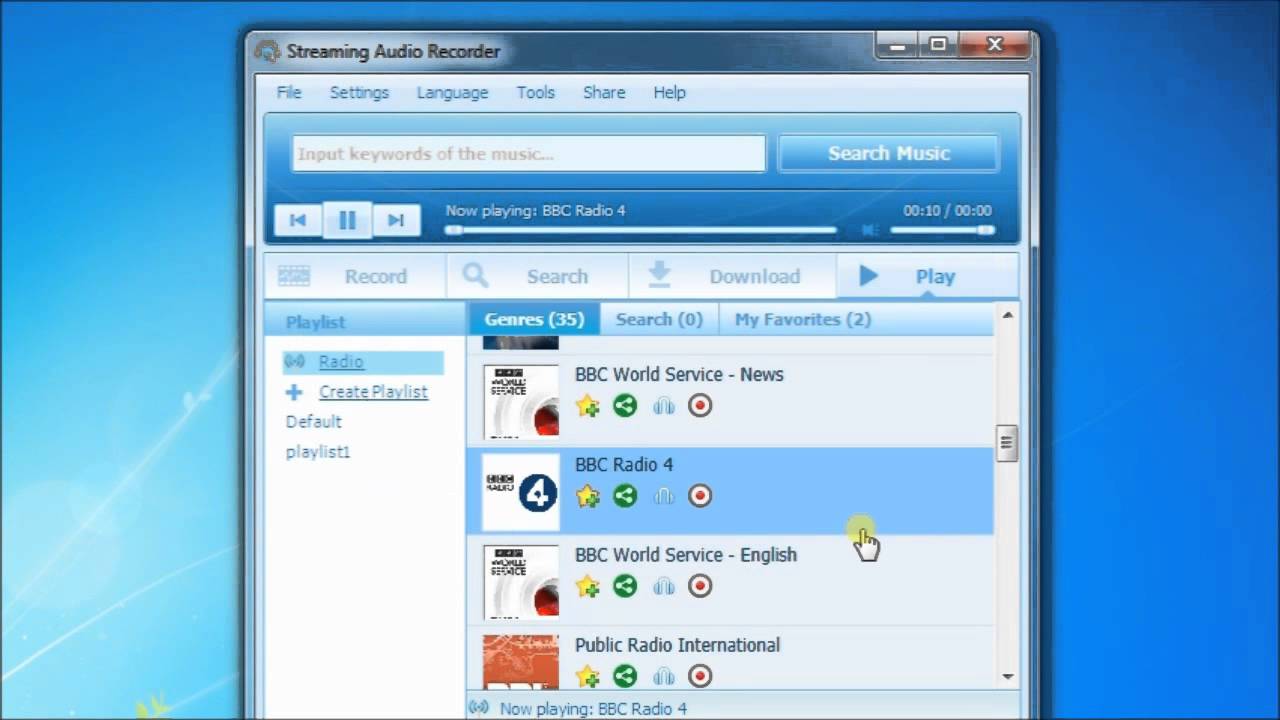Screen dimensions: 1280x720
Task: Switch to Search (0) tab
Action: pyautogui.click(x=659, y=319)
